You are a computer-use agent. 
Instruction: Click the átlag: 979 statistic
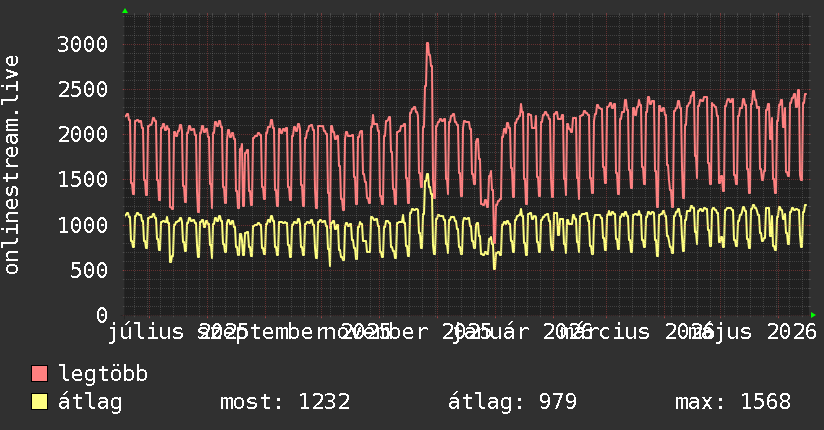[x=512, y=402]
